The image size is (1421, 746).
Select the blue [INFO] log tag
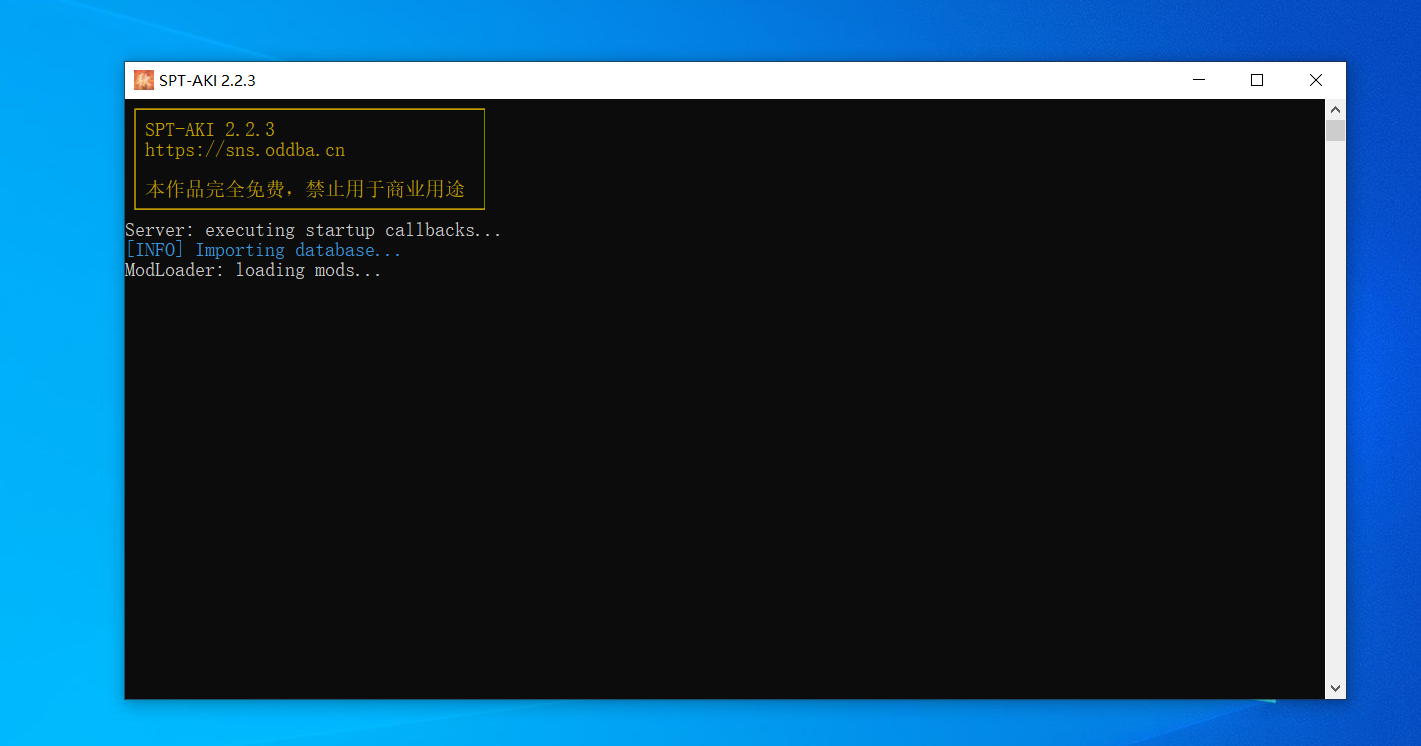click(x=154, y=249)
